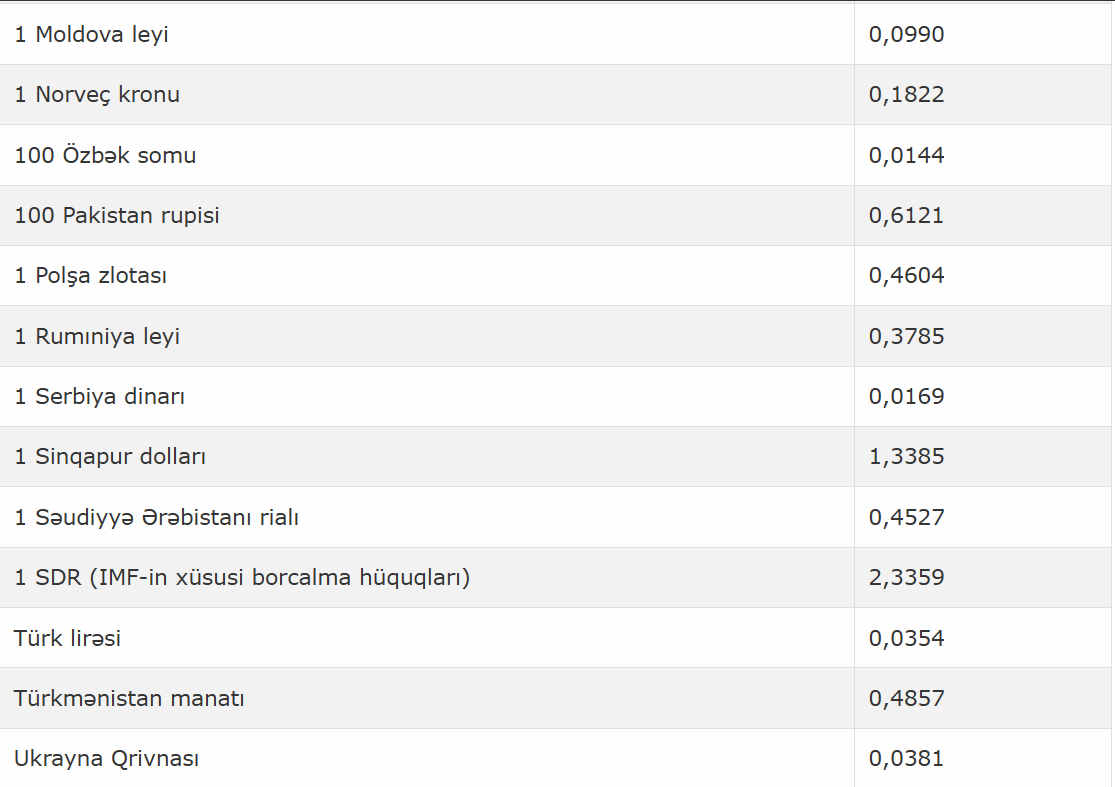This screenshot has height=787, width=1115.
Task: Click the Türk lirəsi currency name
Action: 68,638
